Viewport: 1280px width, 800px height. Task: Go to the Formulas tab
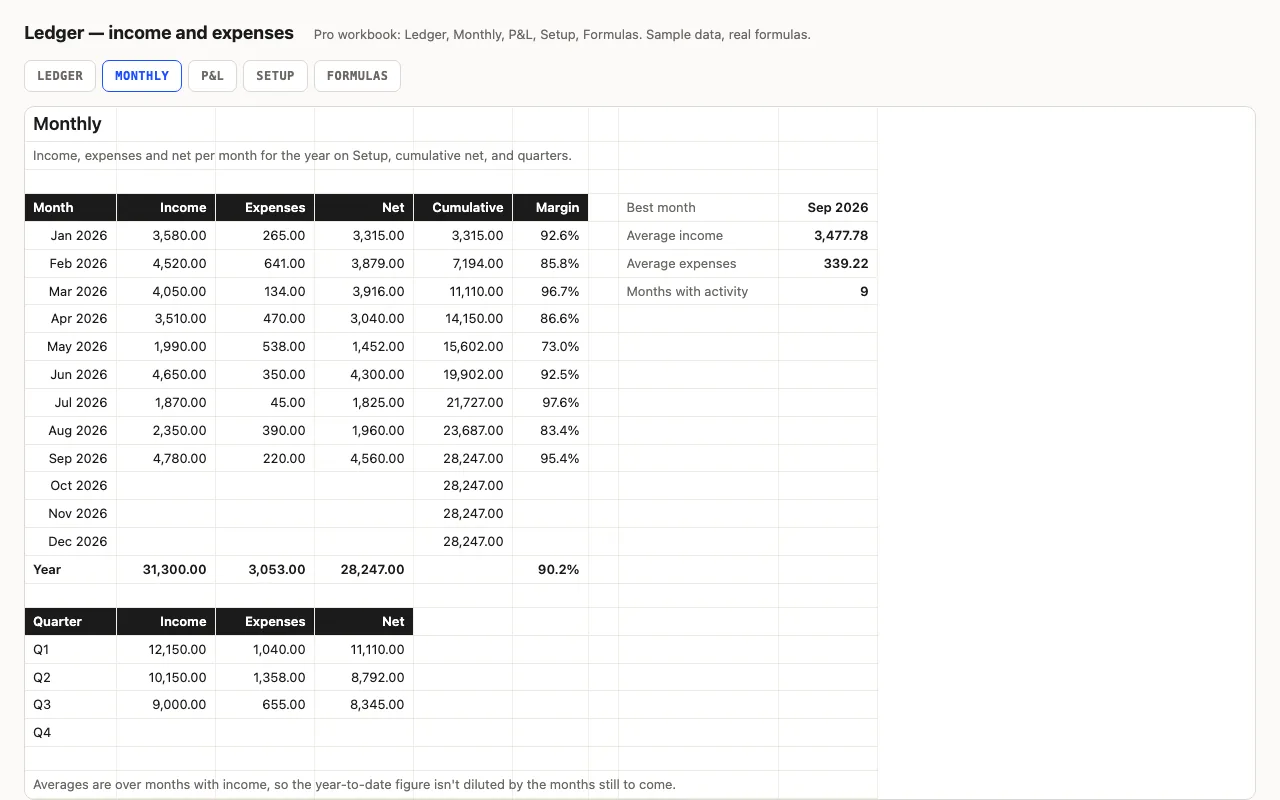[357, 76]
